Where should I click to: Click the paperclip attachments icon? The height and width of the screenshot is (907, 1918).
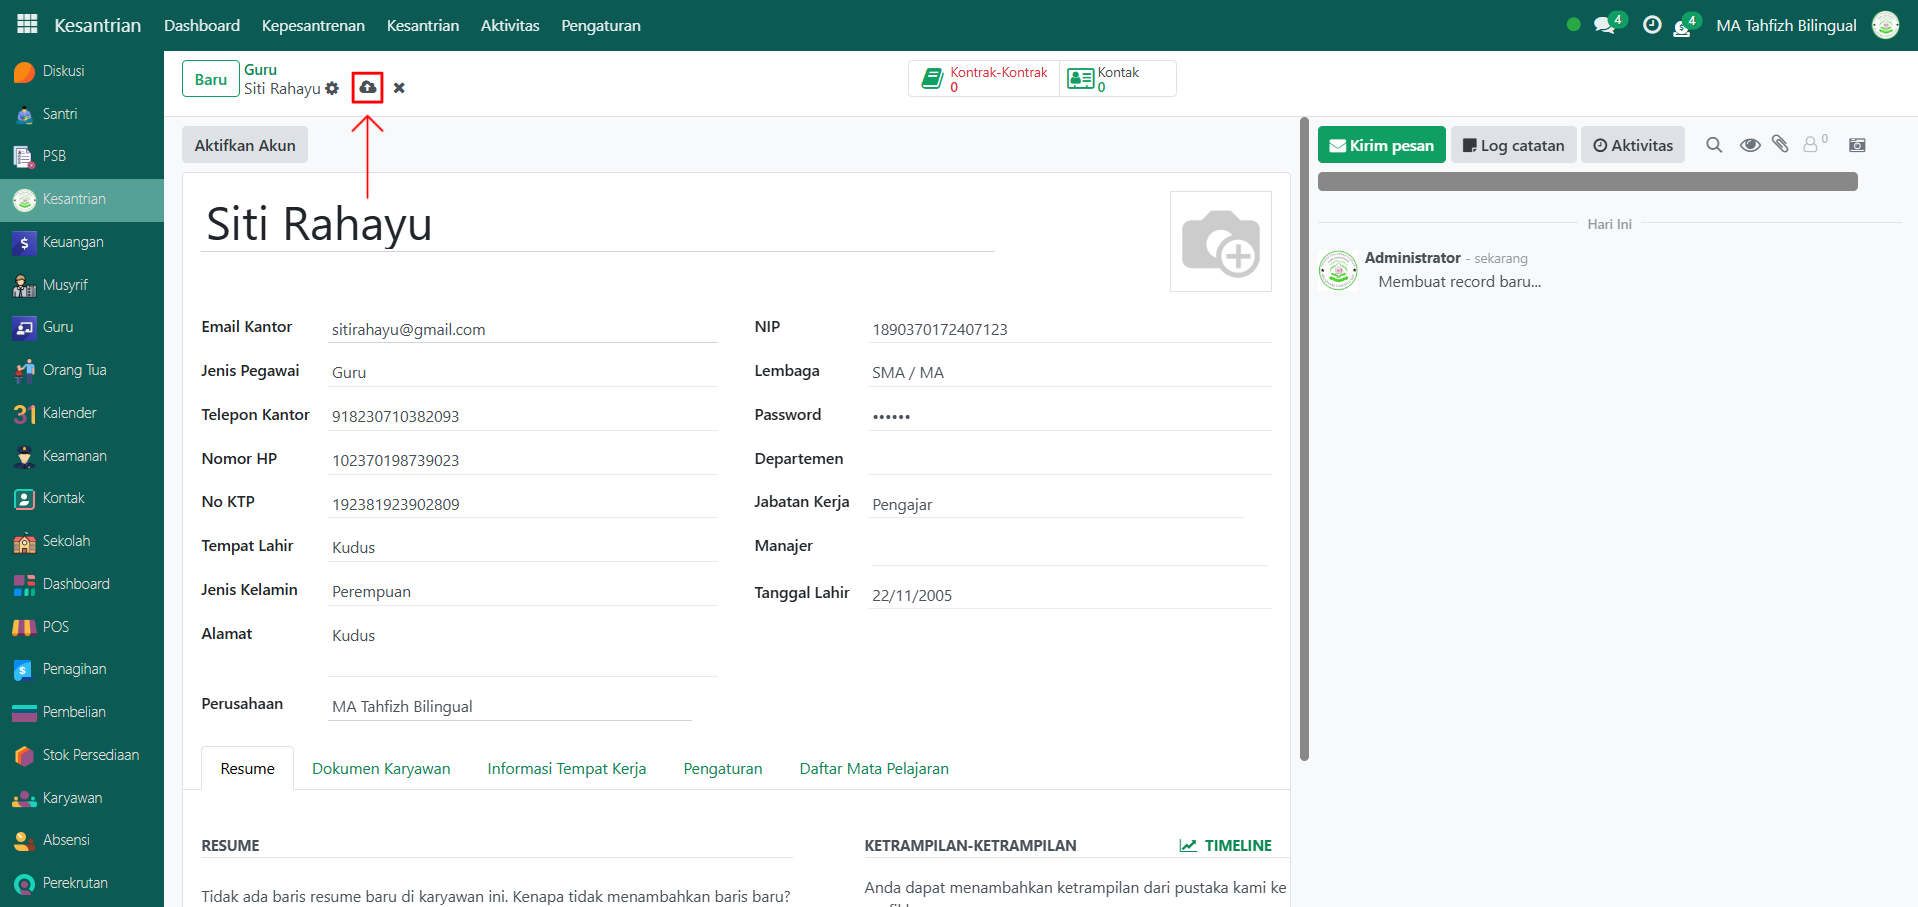(1780, 145)
